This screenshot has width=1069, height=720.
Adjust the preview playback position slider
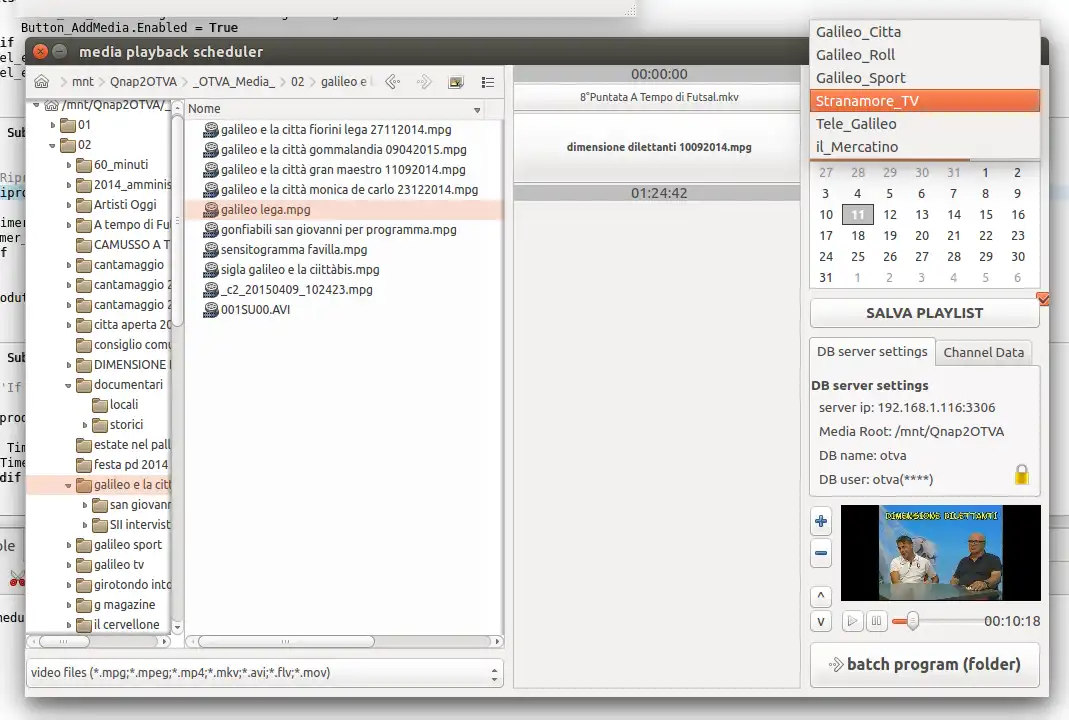click(912, 621)
